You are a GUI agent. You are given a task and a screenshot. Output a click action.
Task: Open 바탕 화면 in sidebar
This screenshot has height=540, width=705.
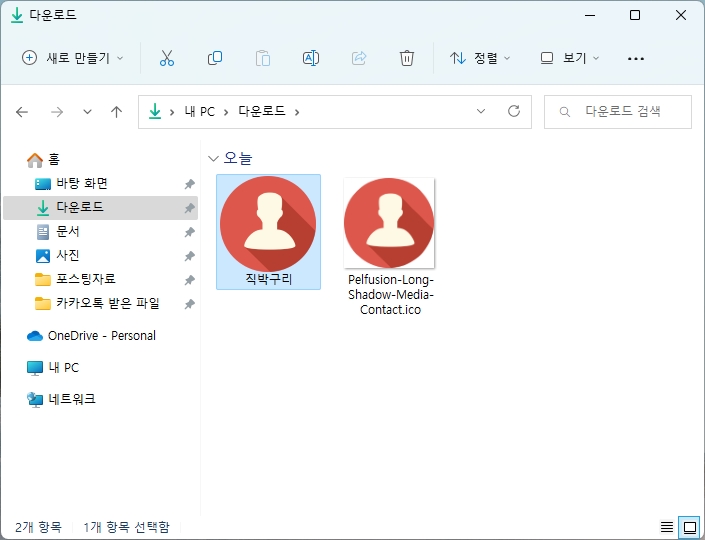pos(71,183)
